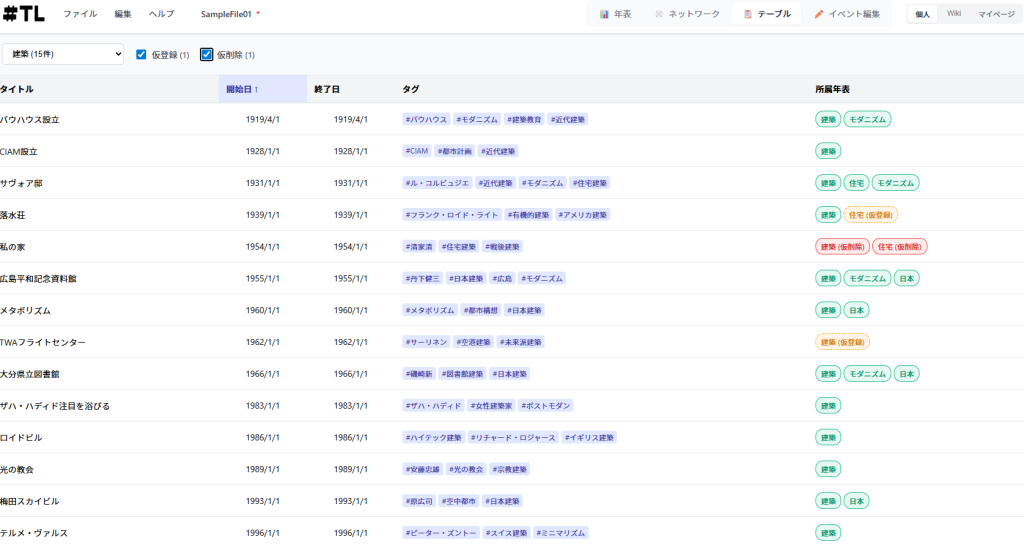Toggle the 仮登録 checkbox

pos(142,54)
